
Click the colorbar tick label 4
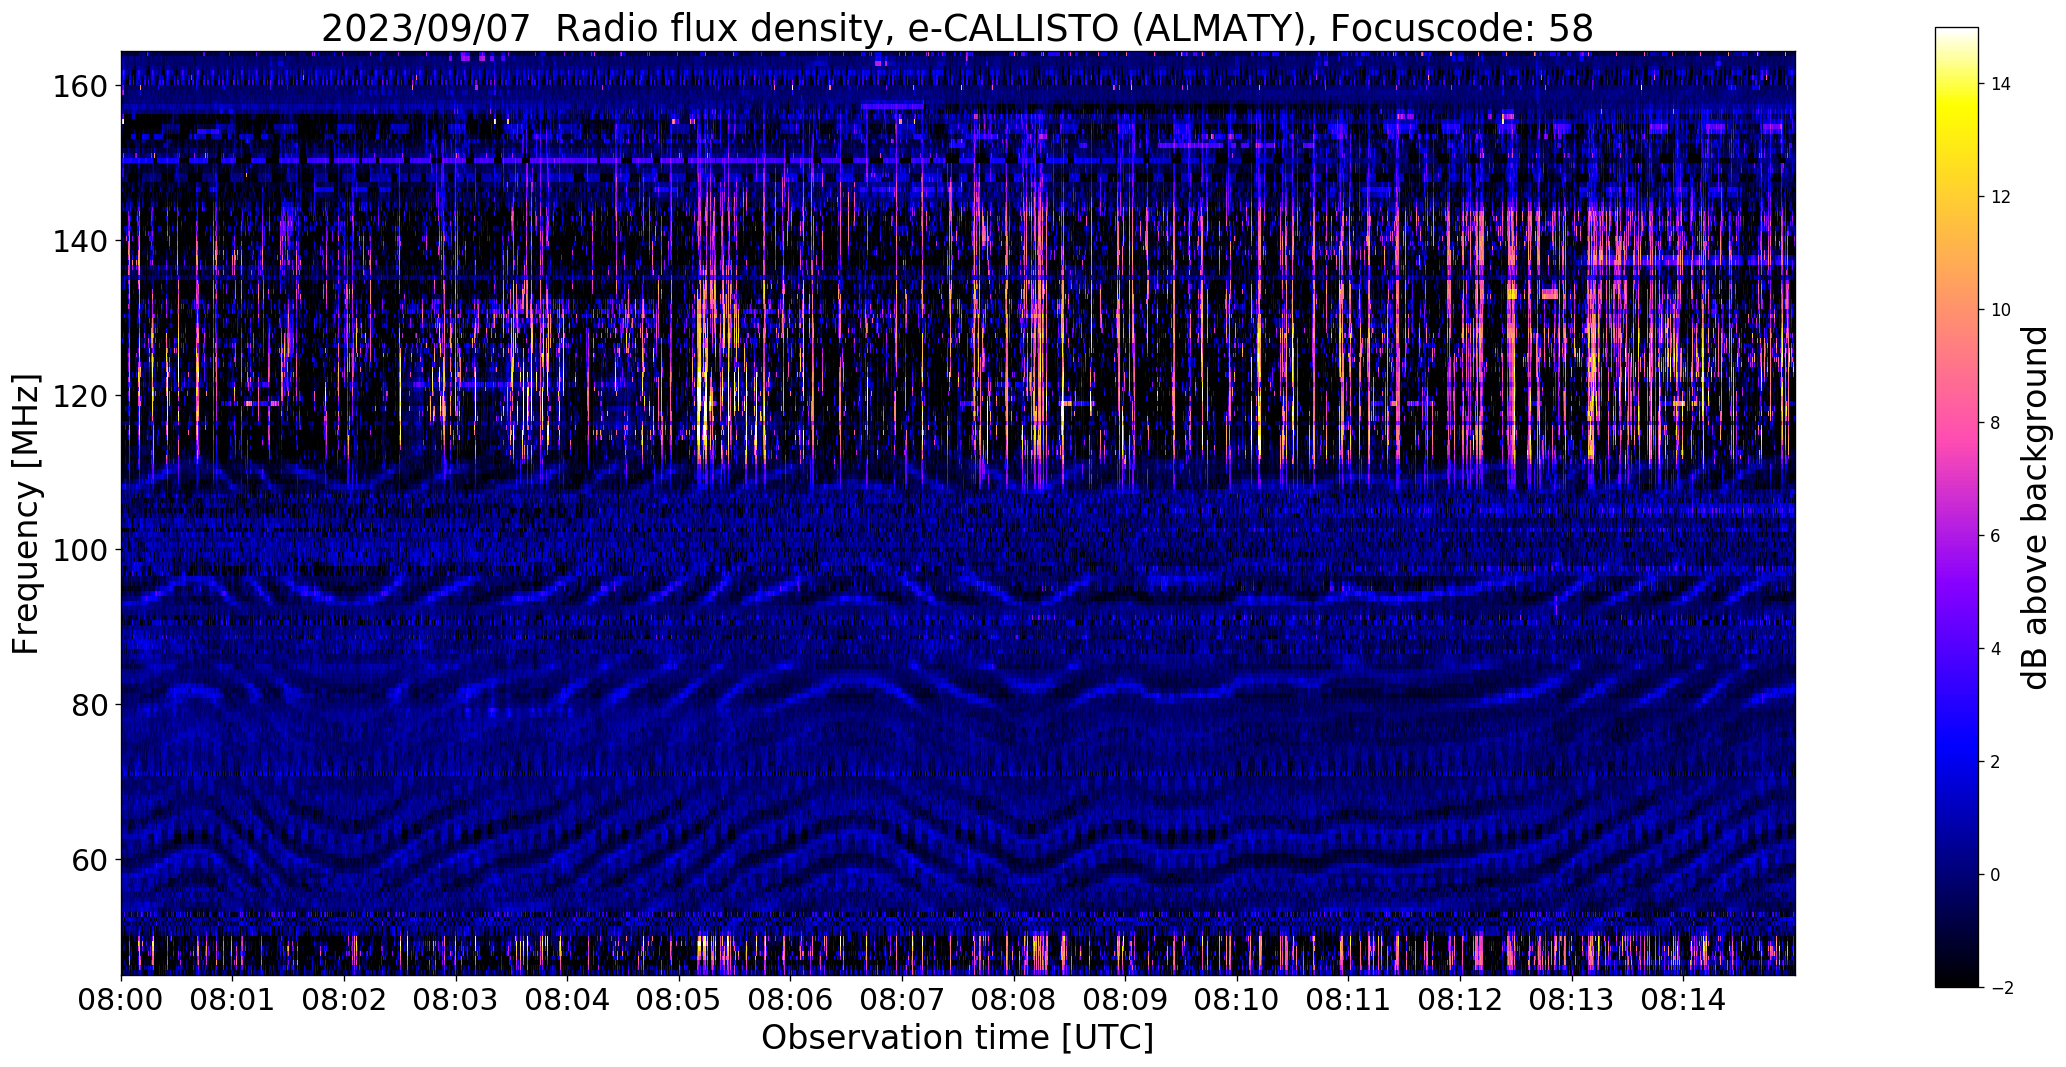point(1996,649)
